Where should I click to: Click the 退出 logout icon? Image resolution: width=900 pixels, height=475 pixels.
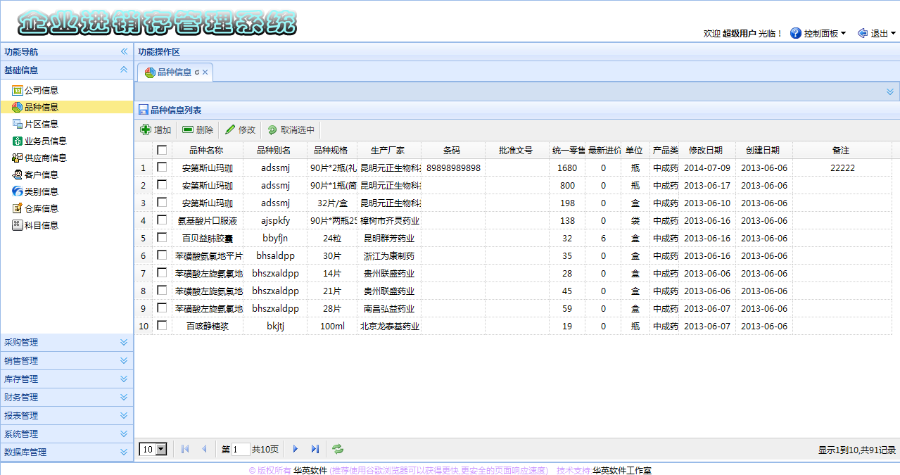click(x=863, y=33)
